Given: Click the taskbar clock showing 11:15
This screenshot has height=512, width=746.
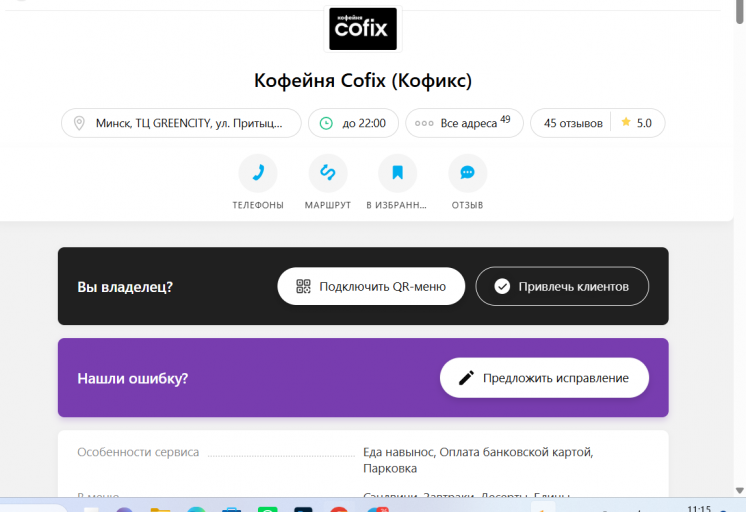Looking at the screenshot, I should [699, 509].
